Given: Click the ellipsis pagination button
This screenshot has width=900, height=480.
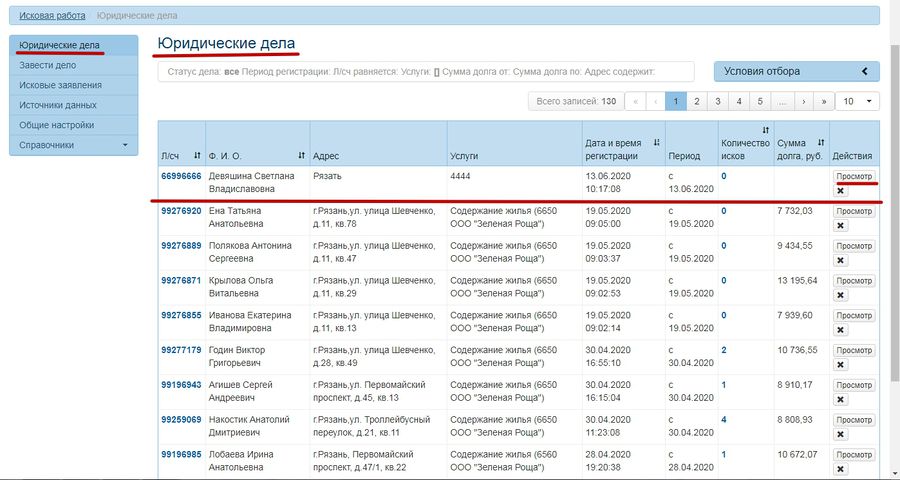Looking at the screenshot, I should 782,101.
